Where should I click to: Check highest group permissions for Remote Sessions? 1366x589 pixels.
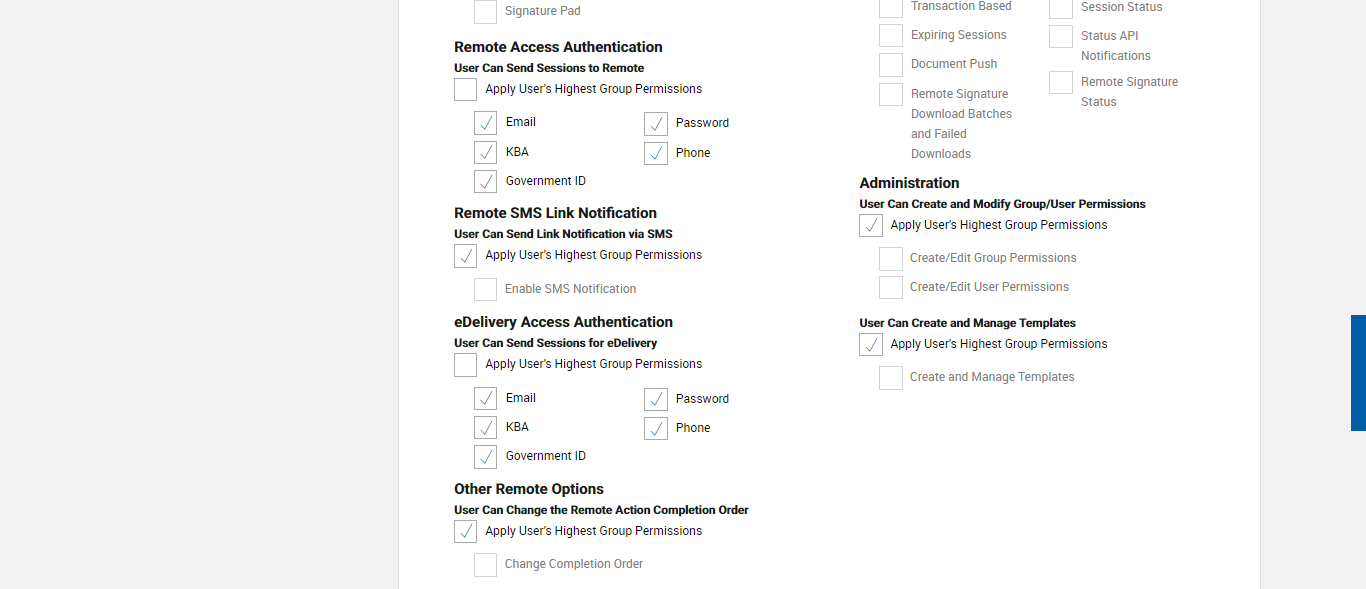(x=466, y=90)
